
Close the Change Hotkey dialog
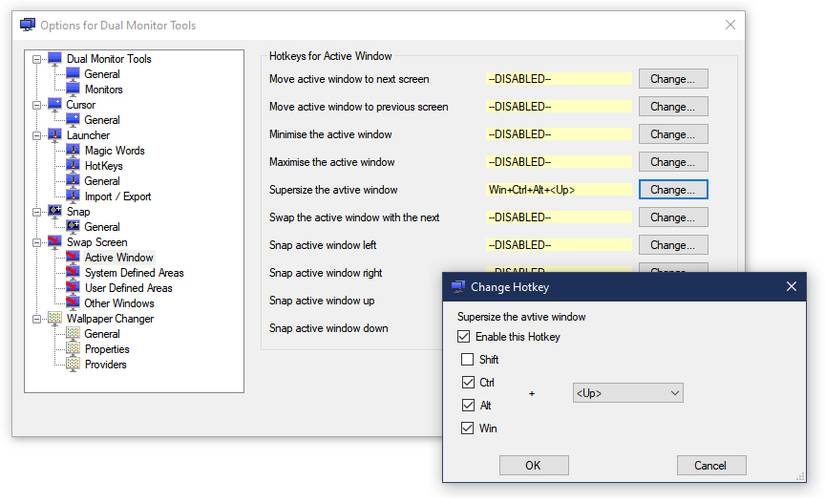(x=791, y=287)
